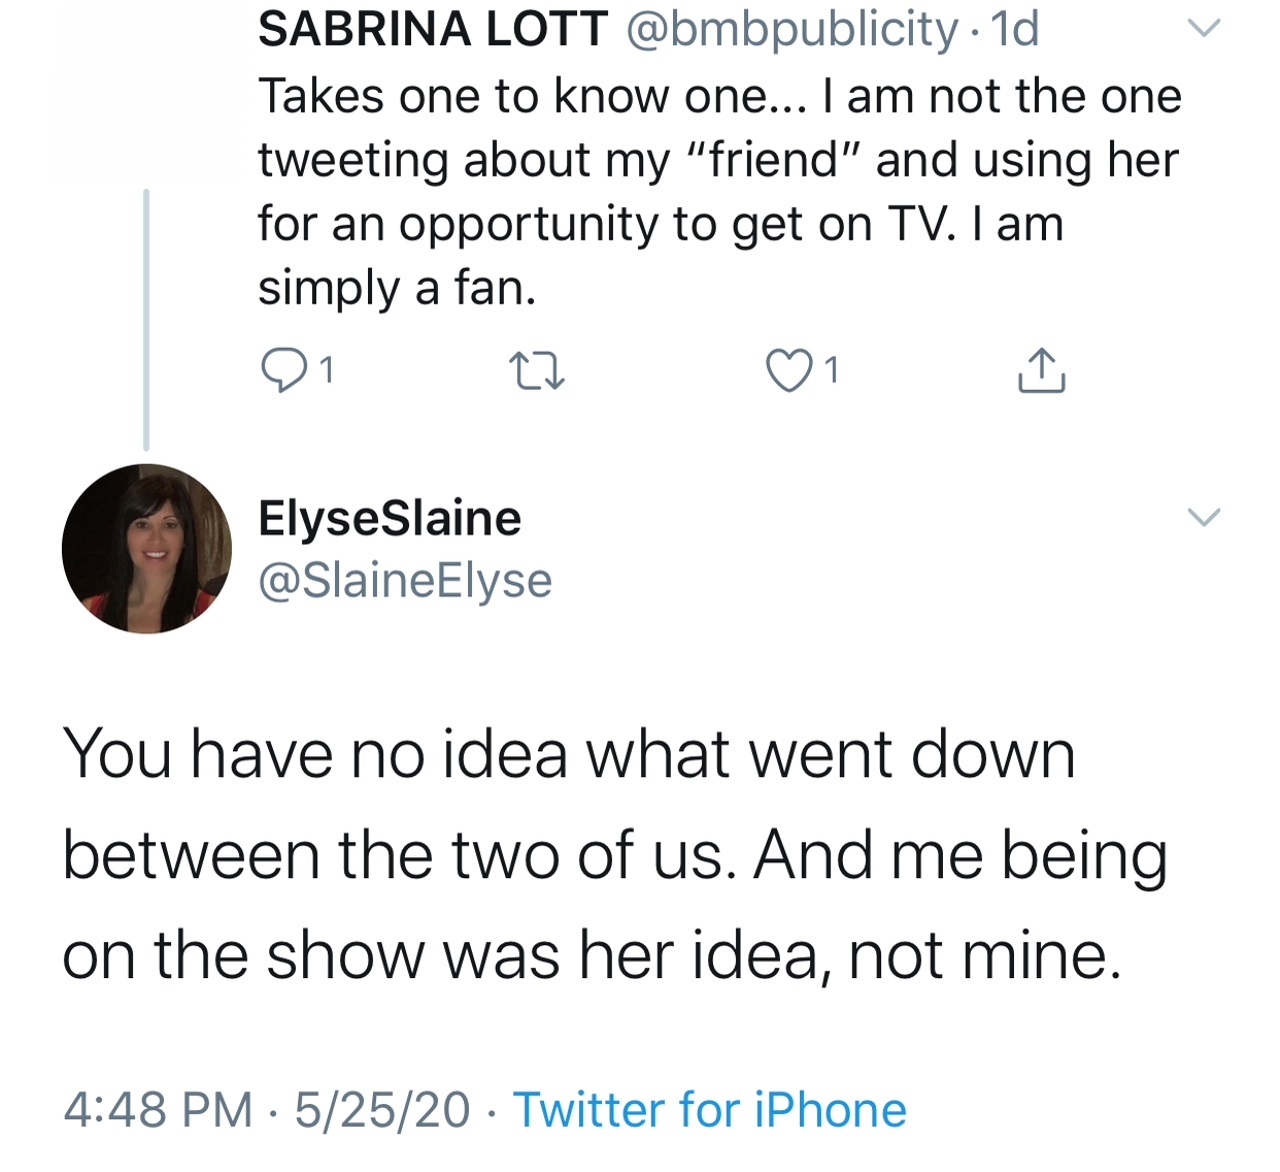Open the @SlaineElyse handle
The height and width of the screenshot is (1172, 1280).
(x=405, y=580)
